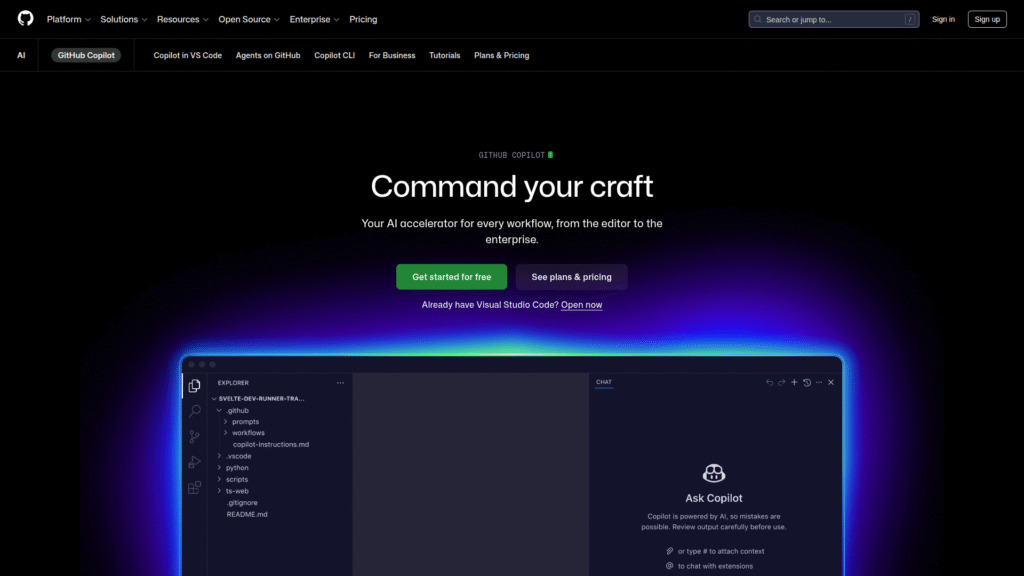1024x576 pixels.
Task: Select the Source Control icon
Action: point(194,436)
